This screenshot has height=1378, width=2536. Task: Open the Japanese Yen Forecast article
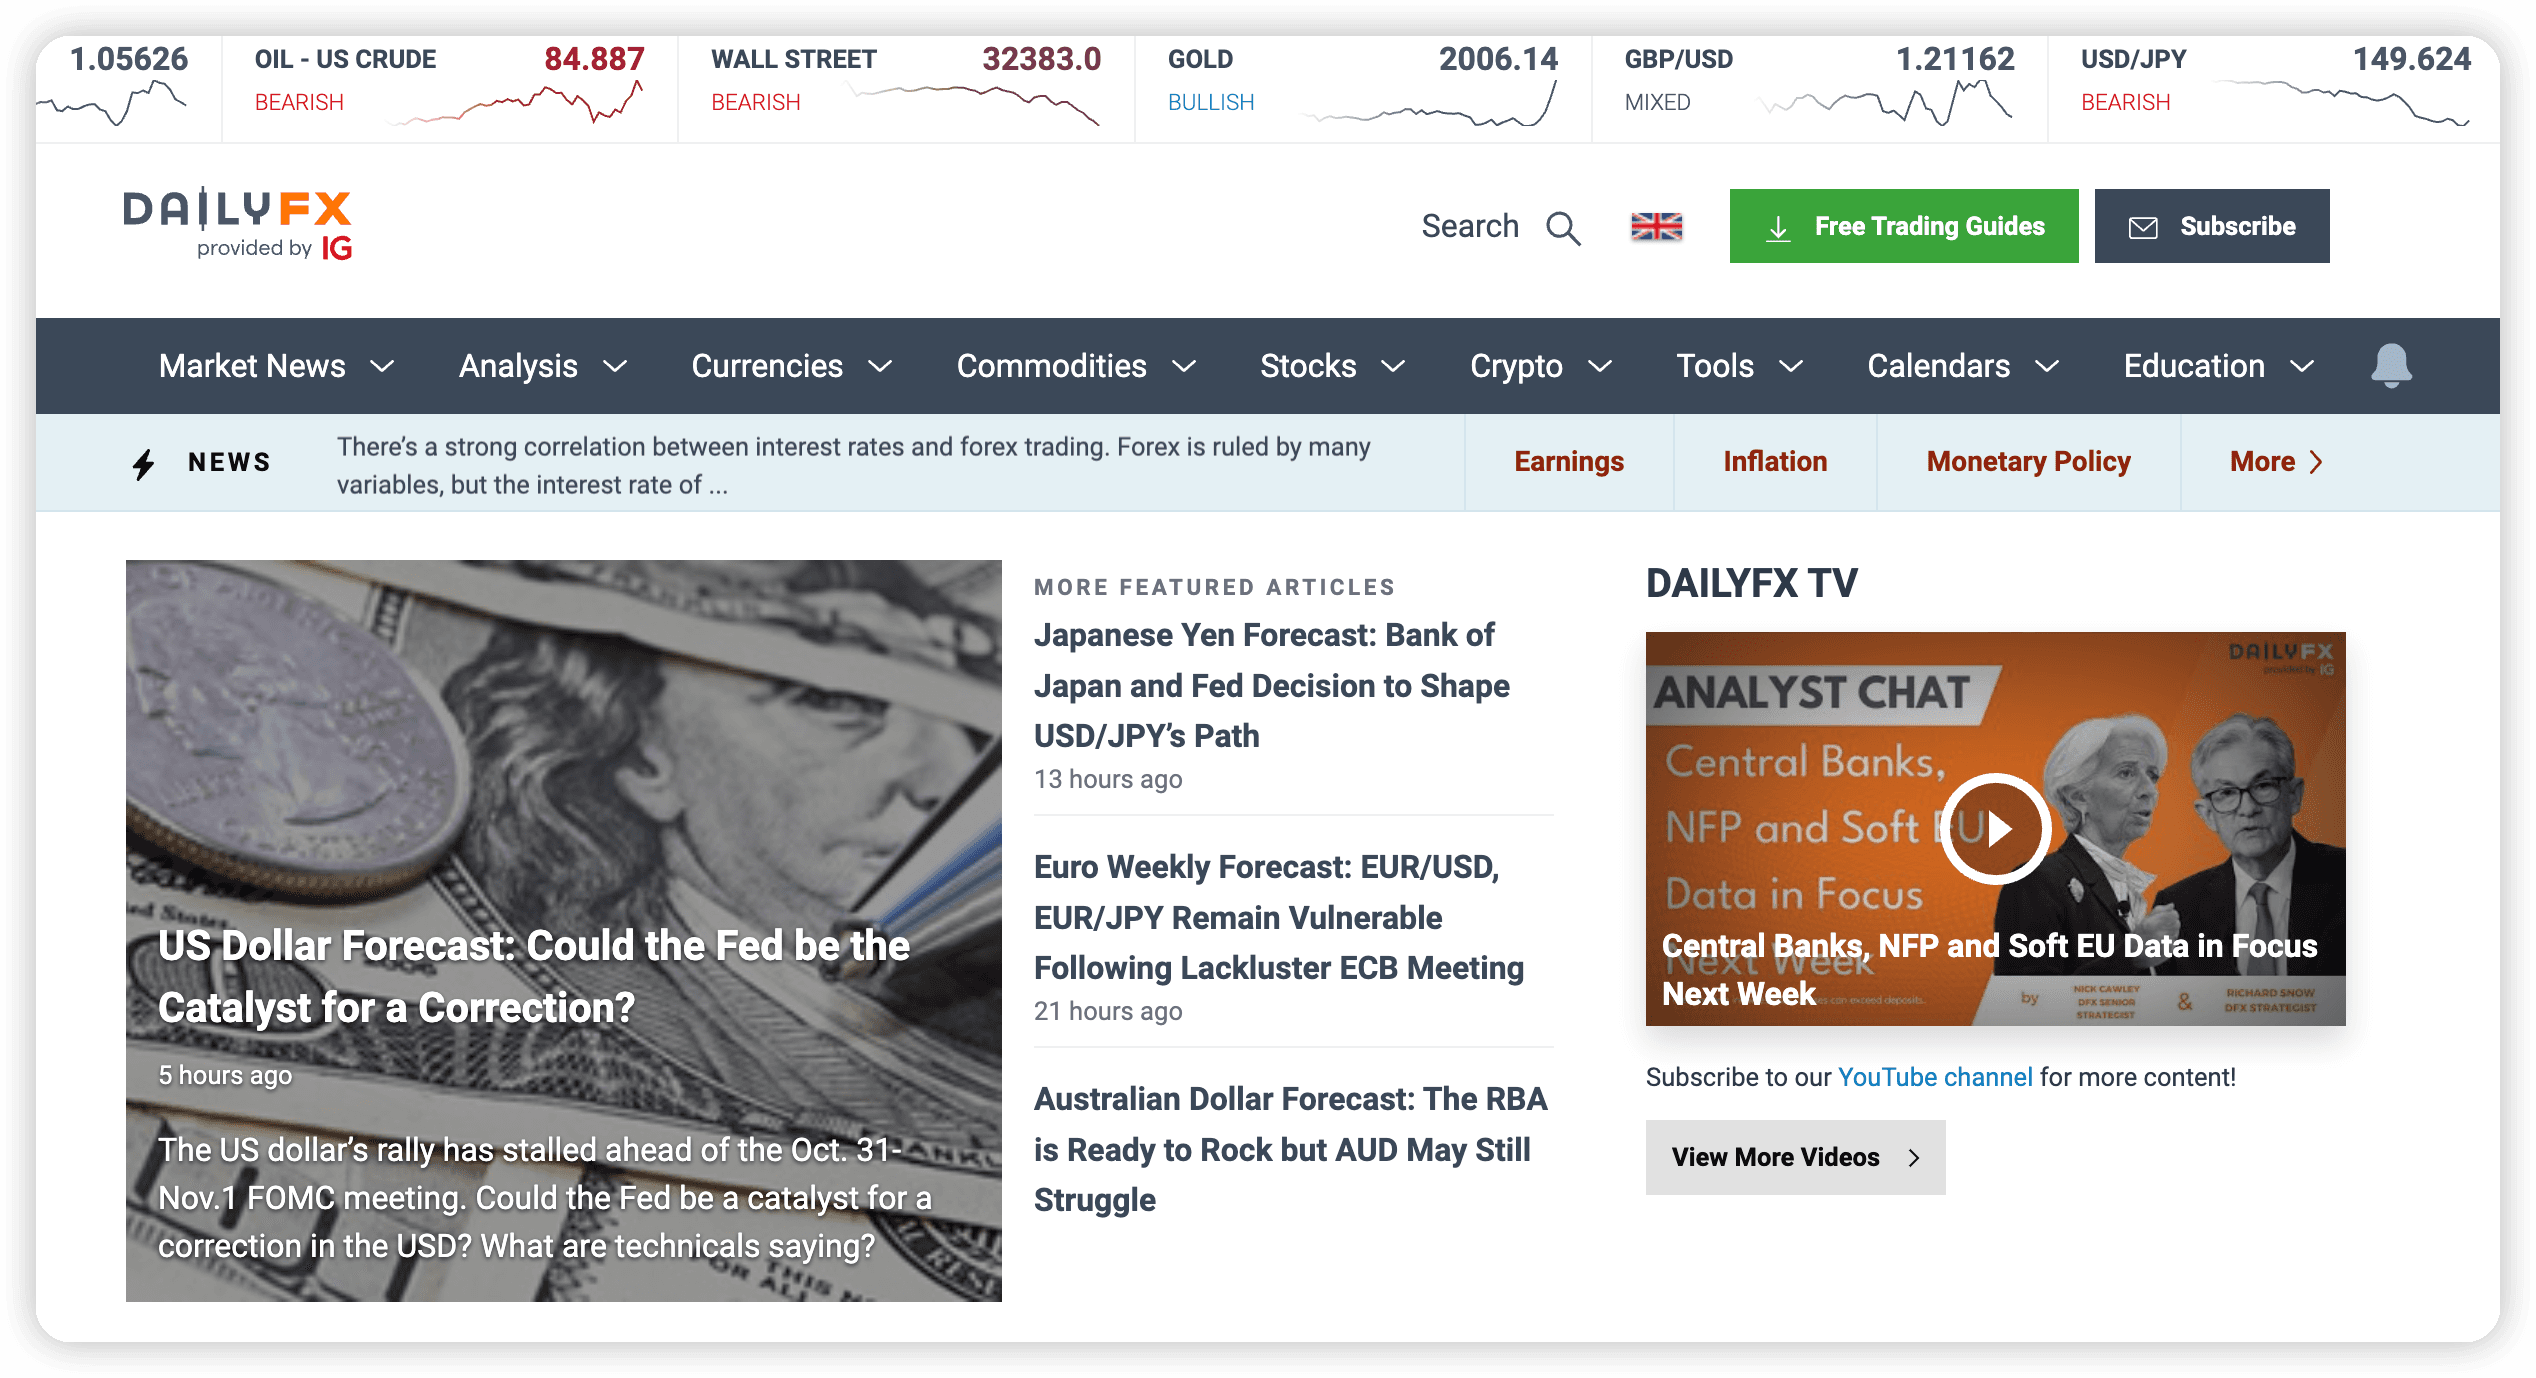(x=1271, y=685)
